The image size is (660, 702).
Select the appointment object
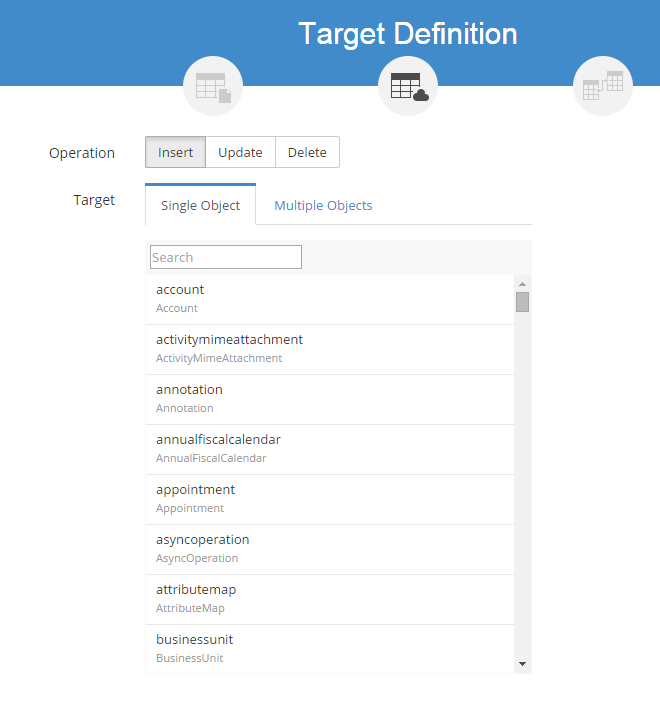[330, 499]
